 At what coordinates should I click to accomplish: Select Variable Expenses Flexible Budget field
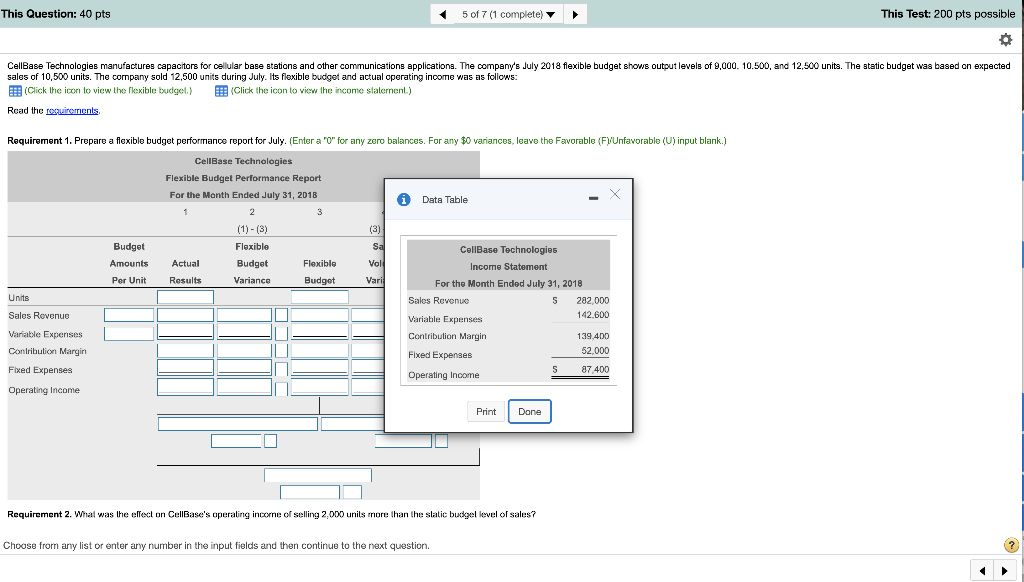[320, 332]
